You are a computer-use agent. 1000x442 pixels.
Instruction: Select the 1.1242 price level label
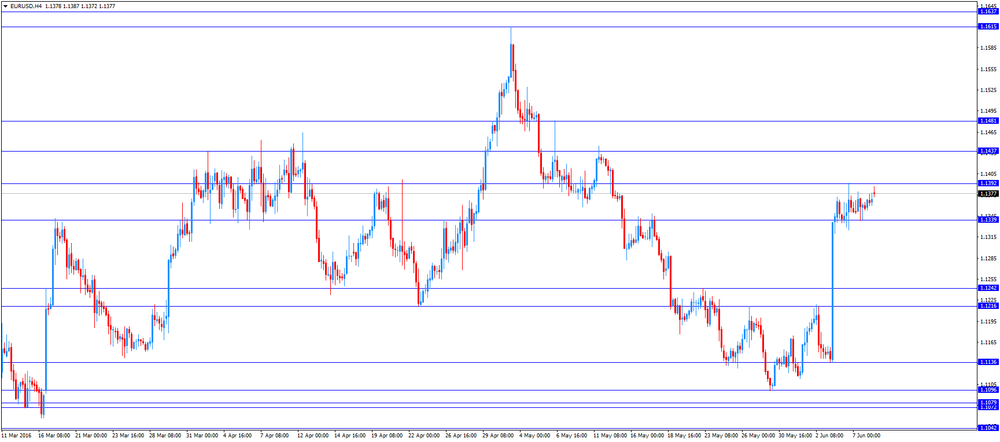point(989,288)
